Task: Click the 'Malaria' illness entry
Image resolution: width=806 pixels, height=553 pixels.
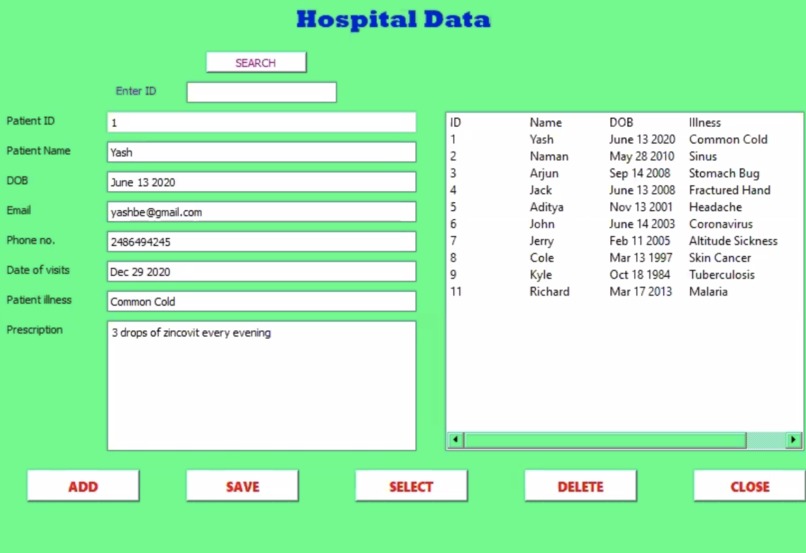Action: pos(708,292)
